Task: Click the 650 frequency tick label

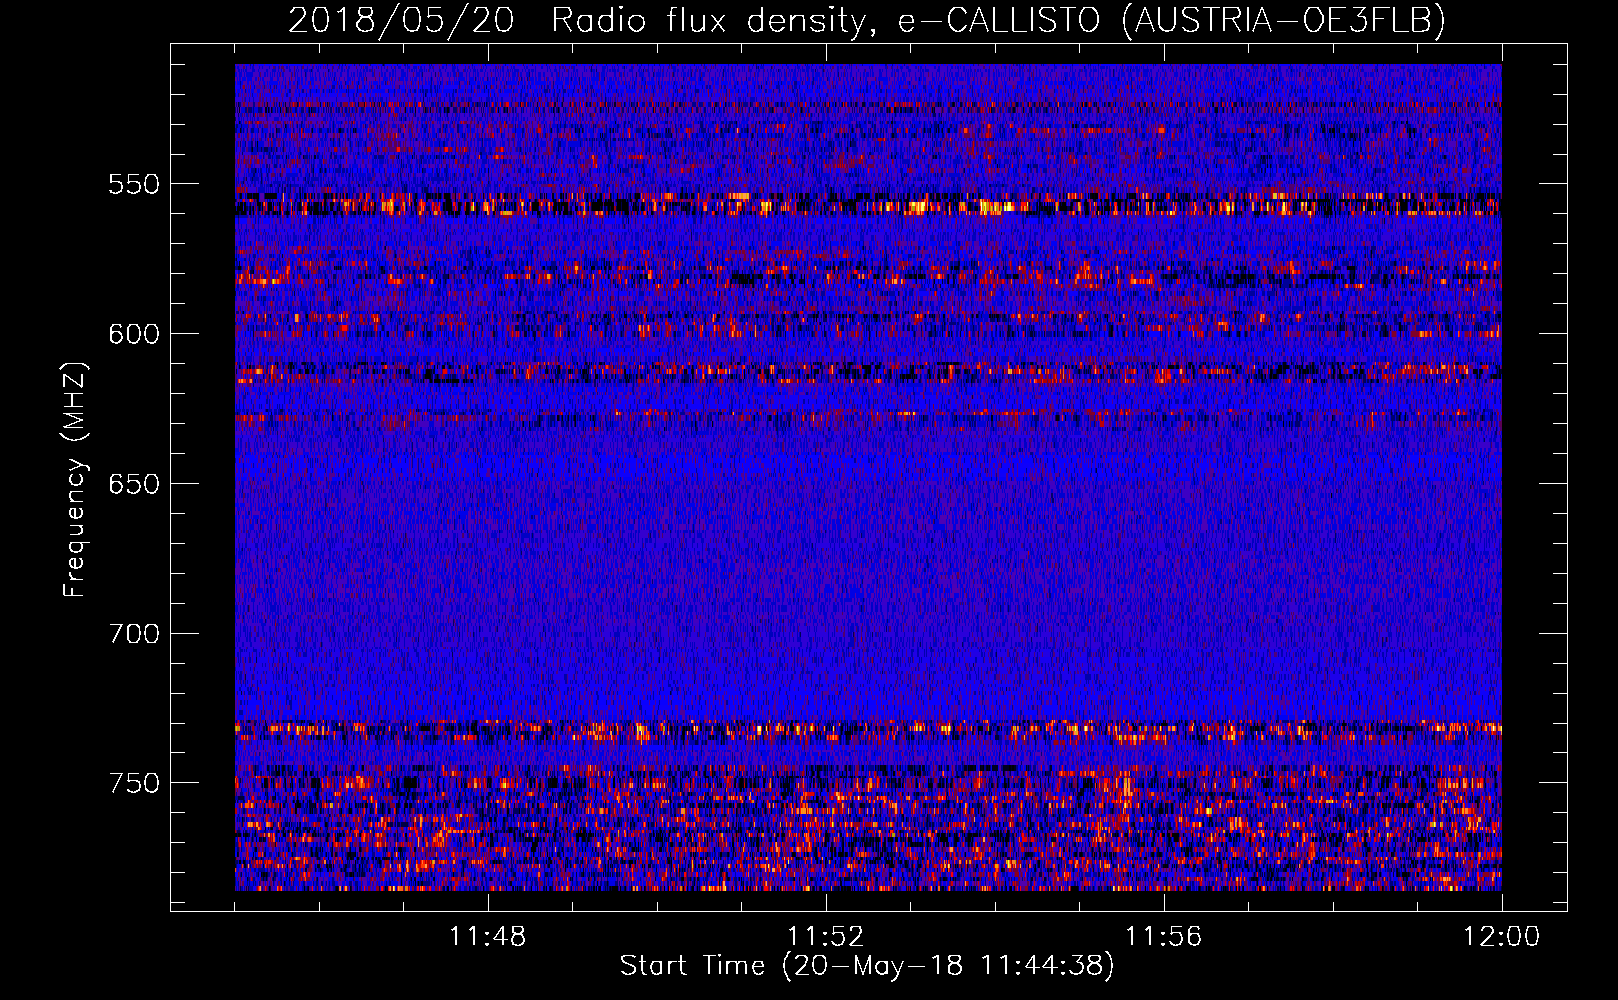Action: 133,484
